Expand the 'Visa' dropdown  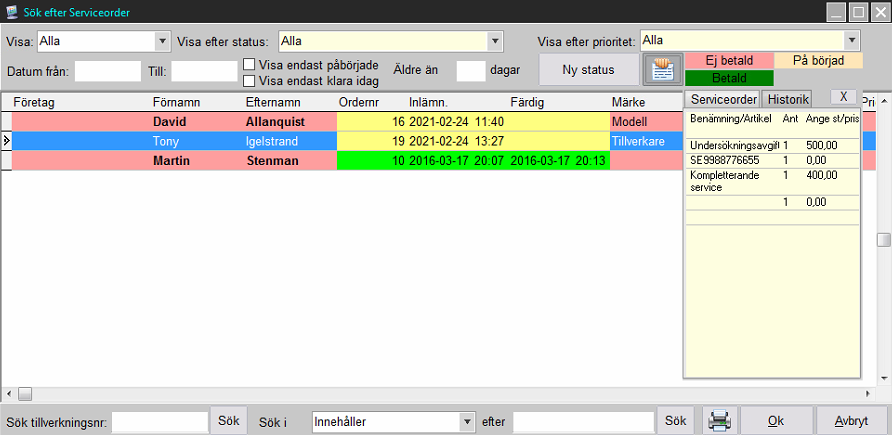(x=162, y=41)
